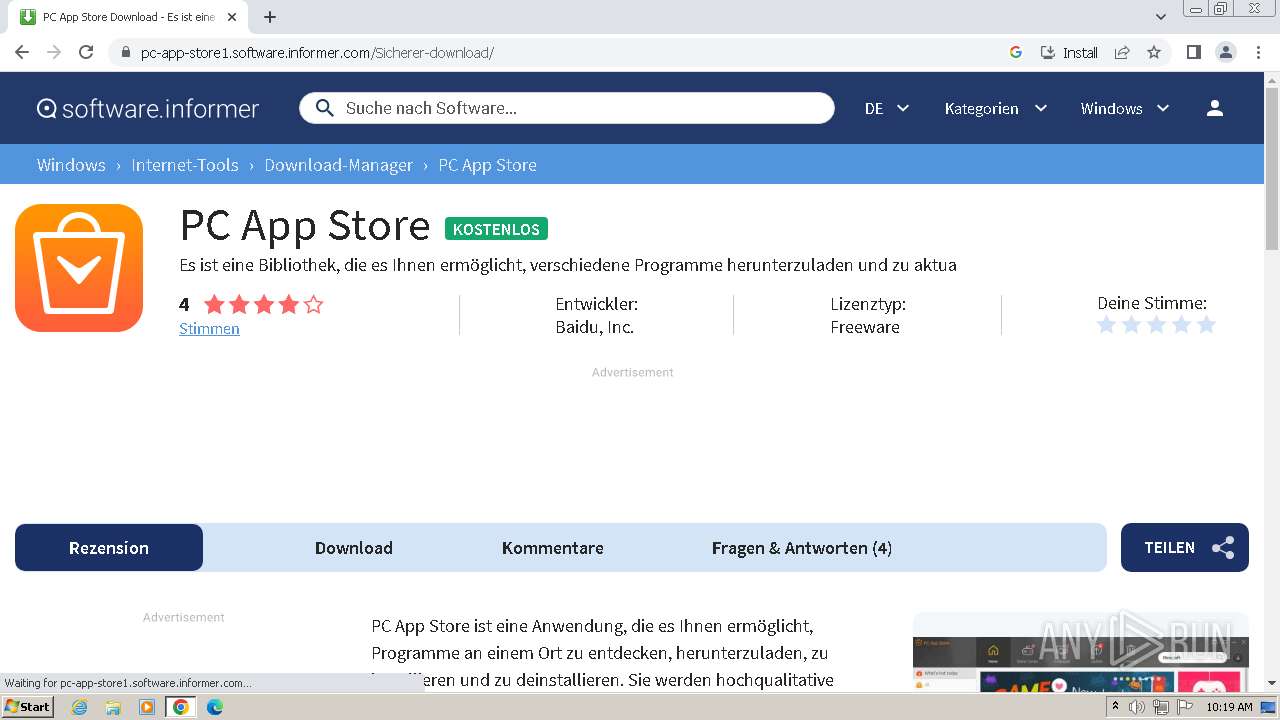Select the Rezension tab
1280x720 pixels.
[109, 547]
